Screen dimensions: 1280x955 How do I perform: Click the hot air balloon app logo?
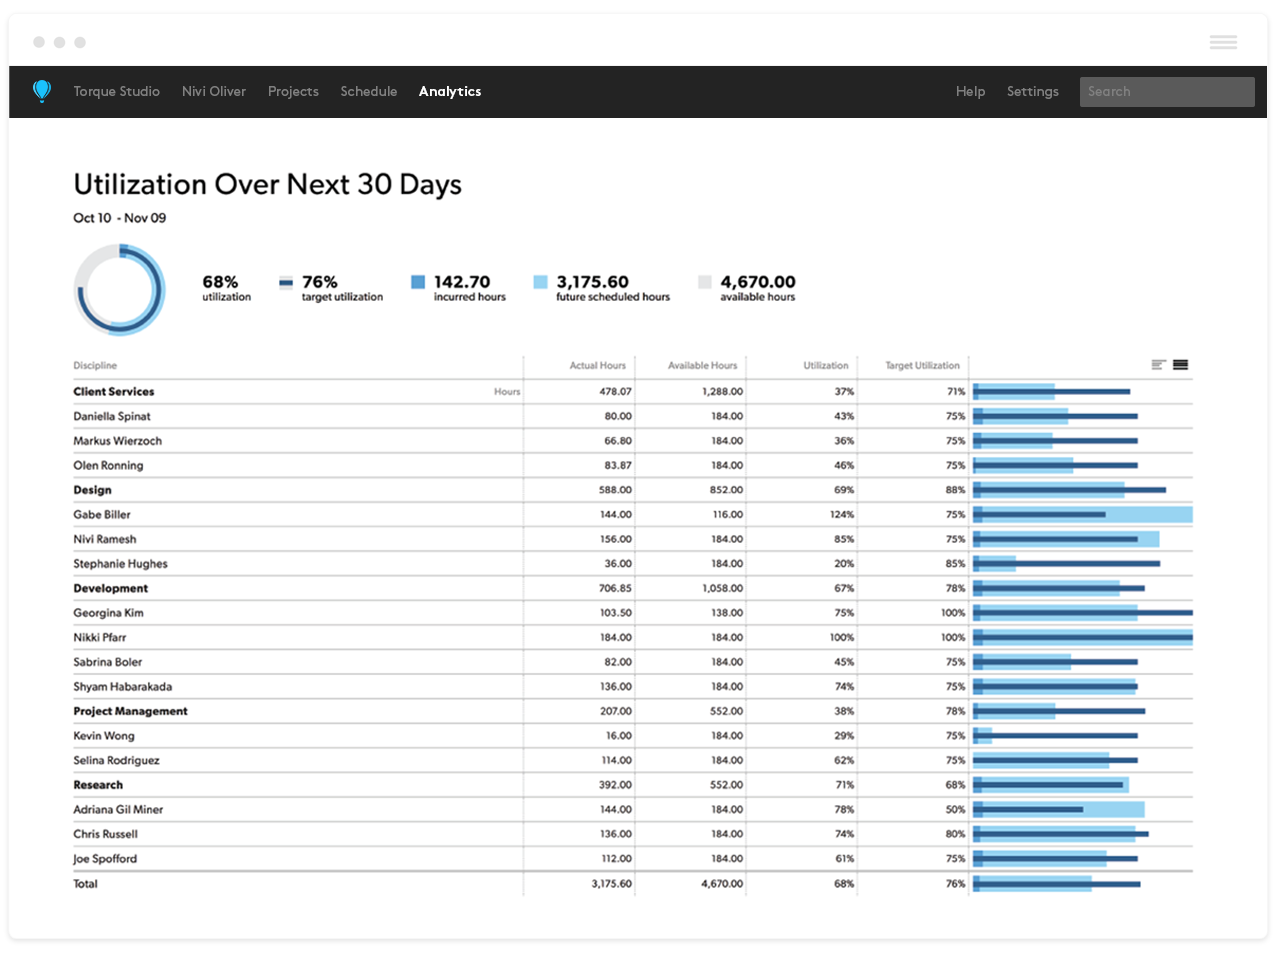(41, 91)
